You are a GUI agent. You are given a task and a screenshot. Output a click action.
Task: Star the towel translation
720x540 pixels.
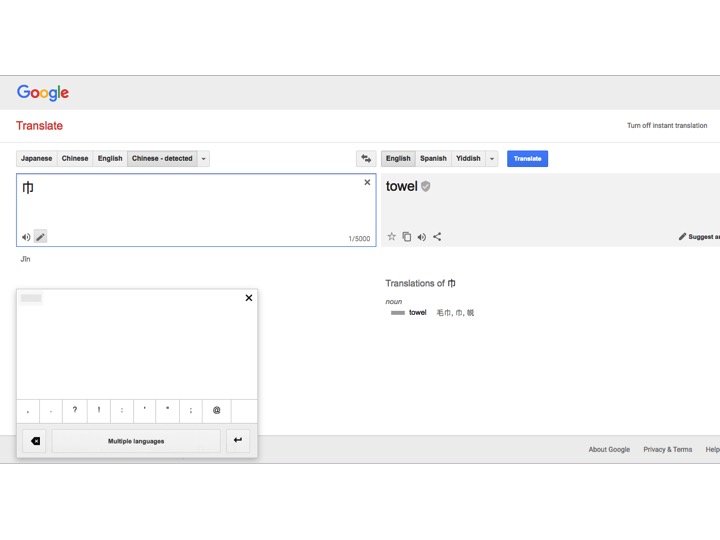[x=391, y=236]
